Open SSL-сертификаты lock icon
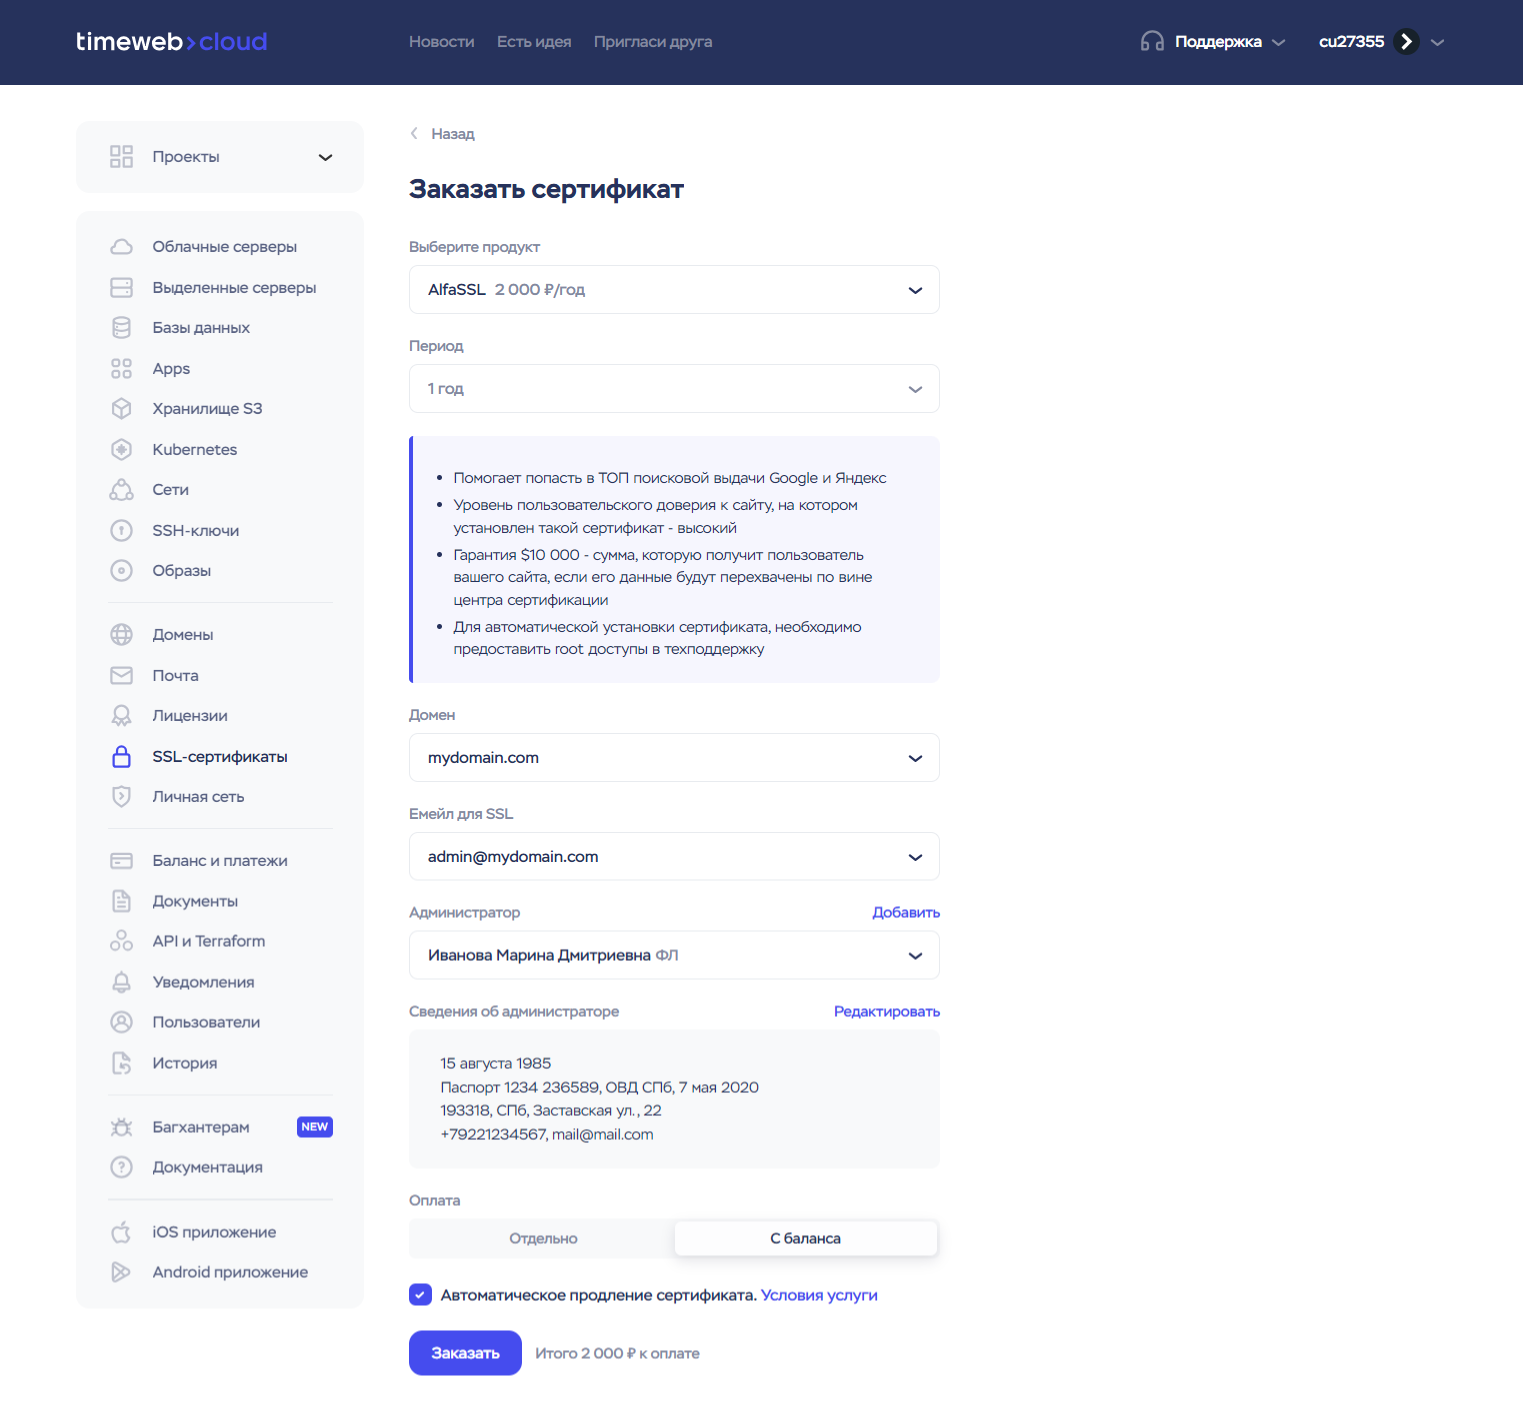This screenshot has height=1404, width=1523. [x=121, y=757]
